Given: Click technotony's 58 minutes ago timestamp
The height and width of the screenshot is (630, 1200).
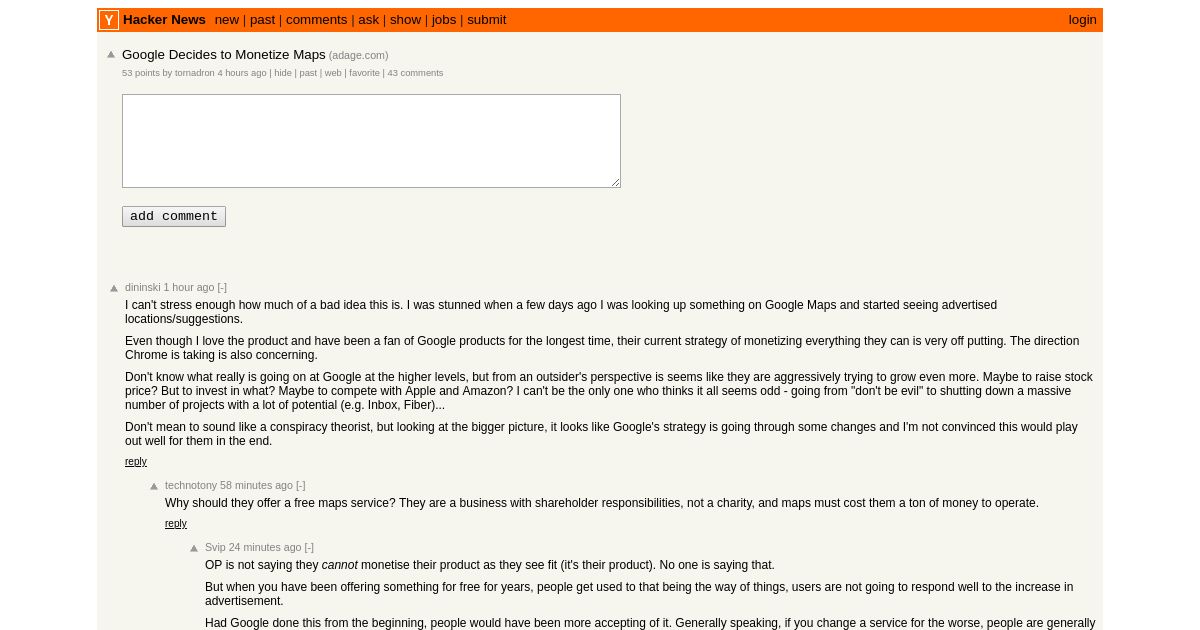Looking at the screenshot, I should point(257,485).
